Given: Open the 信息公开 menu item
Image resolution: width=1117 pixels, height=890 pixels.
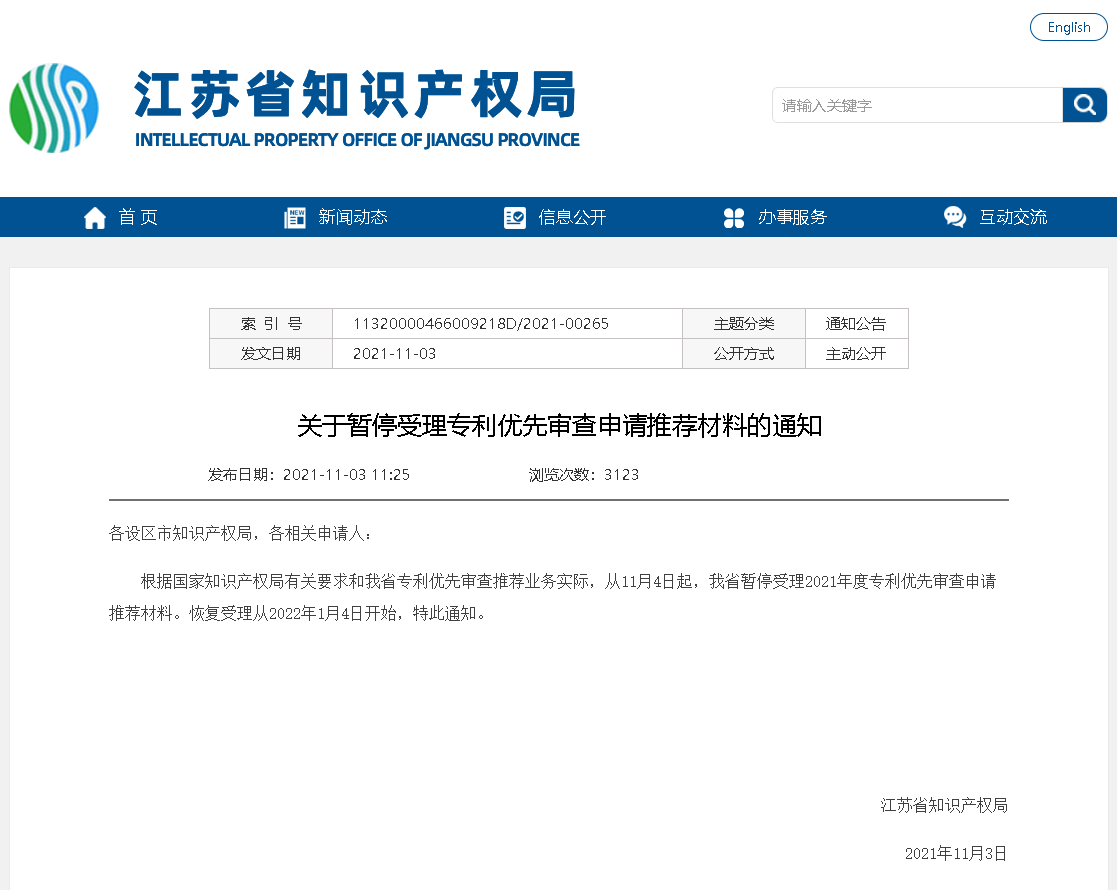Looking at the screenshot, I should pos(572,217).
